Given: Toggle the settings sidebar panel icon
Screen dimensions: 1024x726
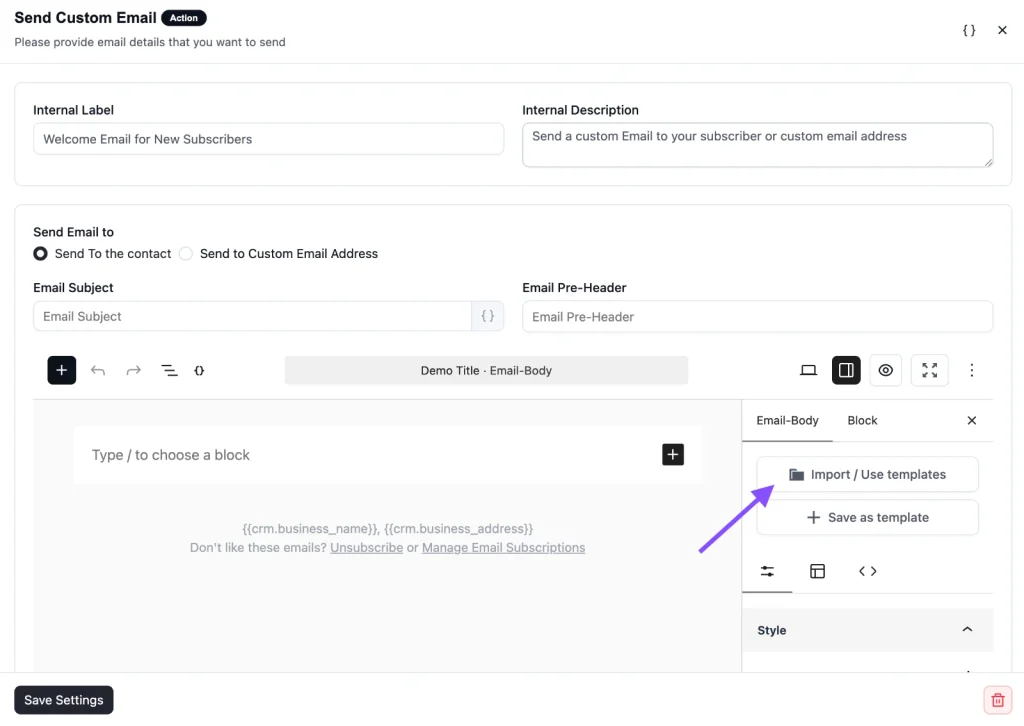Looking at the screenshot, I should click(x=846, y=370).
